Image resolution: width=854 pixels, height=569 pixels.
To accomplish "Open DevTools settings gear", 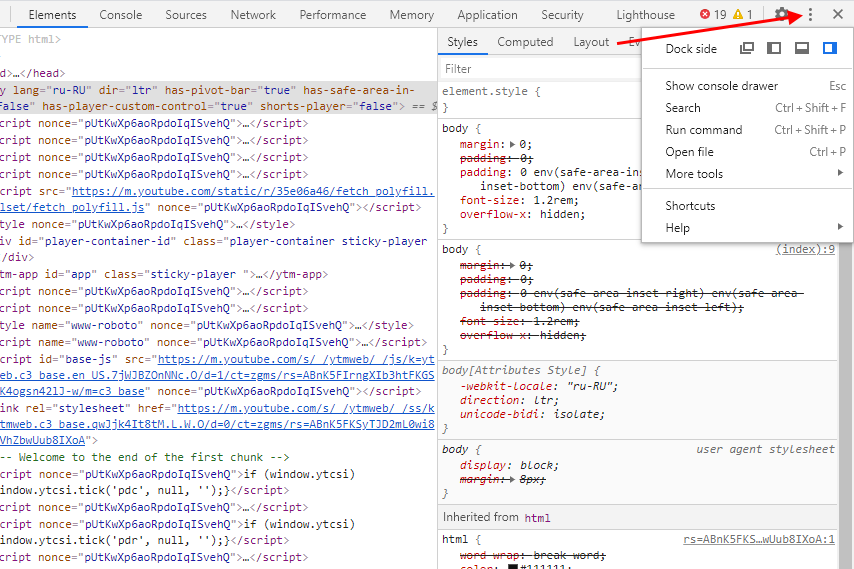I will (782, 14).
